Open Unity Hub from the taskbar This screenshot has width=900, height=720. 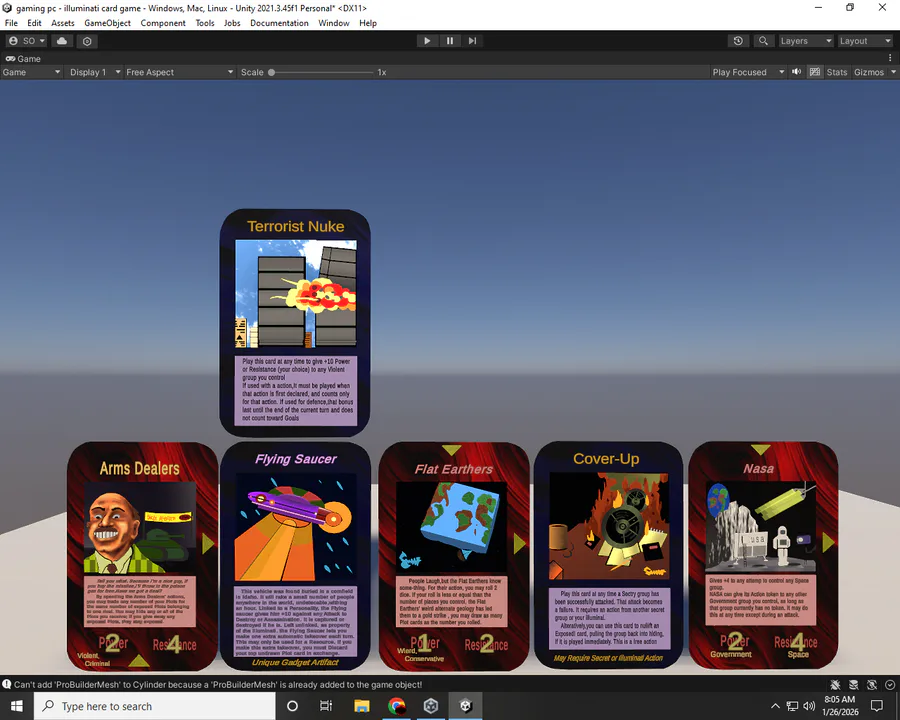pos(431,706)
